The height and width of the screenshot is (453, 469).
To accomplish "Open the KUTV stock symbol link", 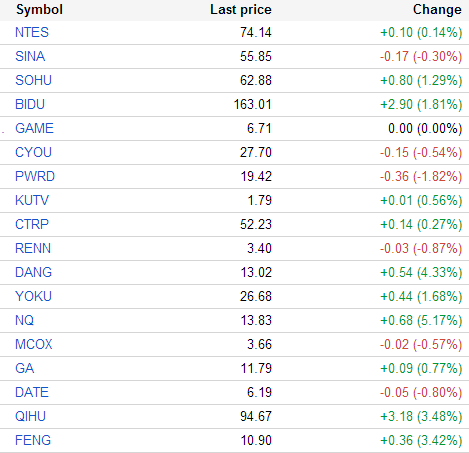I will pos(32,200).
